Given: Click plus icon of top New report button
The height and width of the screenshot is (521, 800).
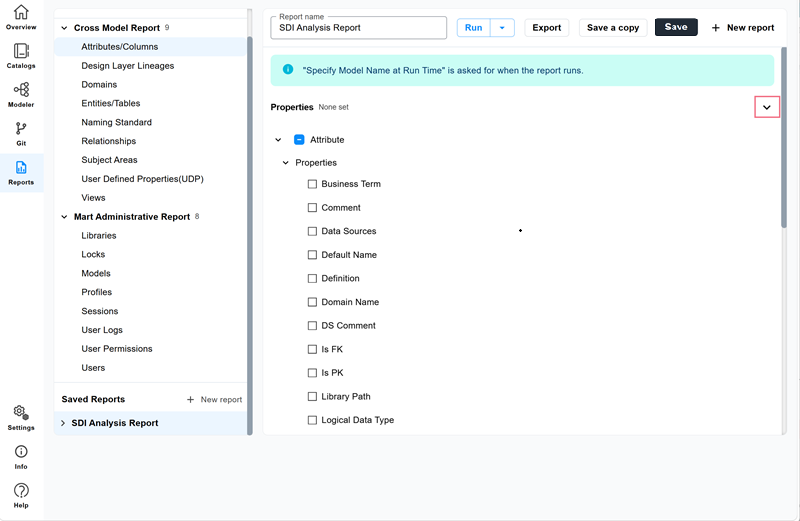Looking at the screenshot, I should tap(716, 28).
